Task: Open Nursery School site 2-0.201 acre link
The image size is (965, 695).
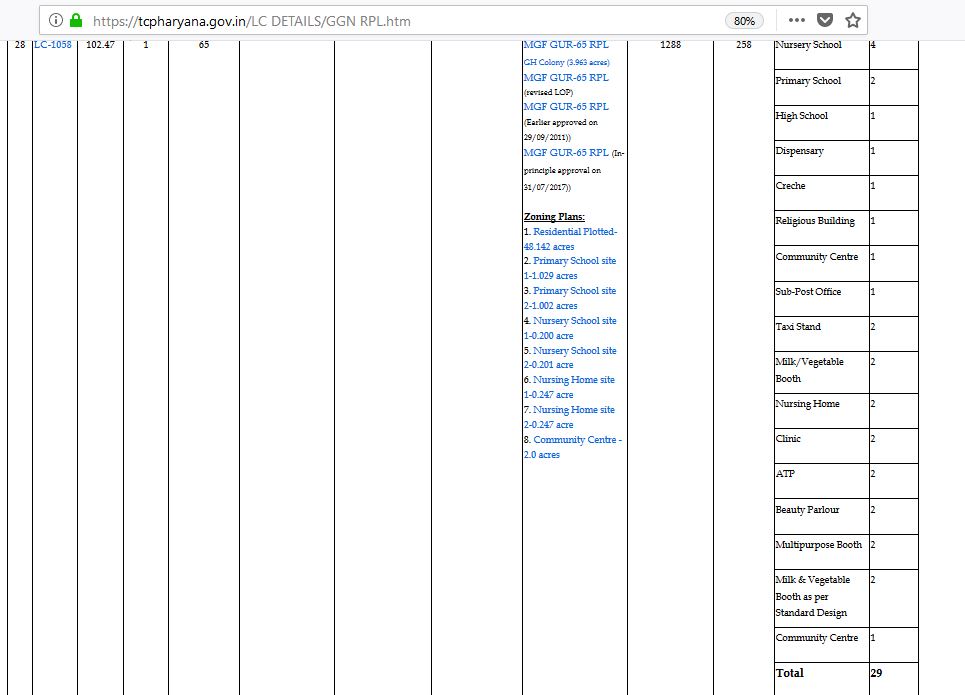Action: (570, 358)
